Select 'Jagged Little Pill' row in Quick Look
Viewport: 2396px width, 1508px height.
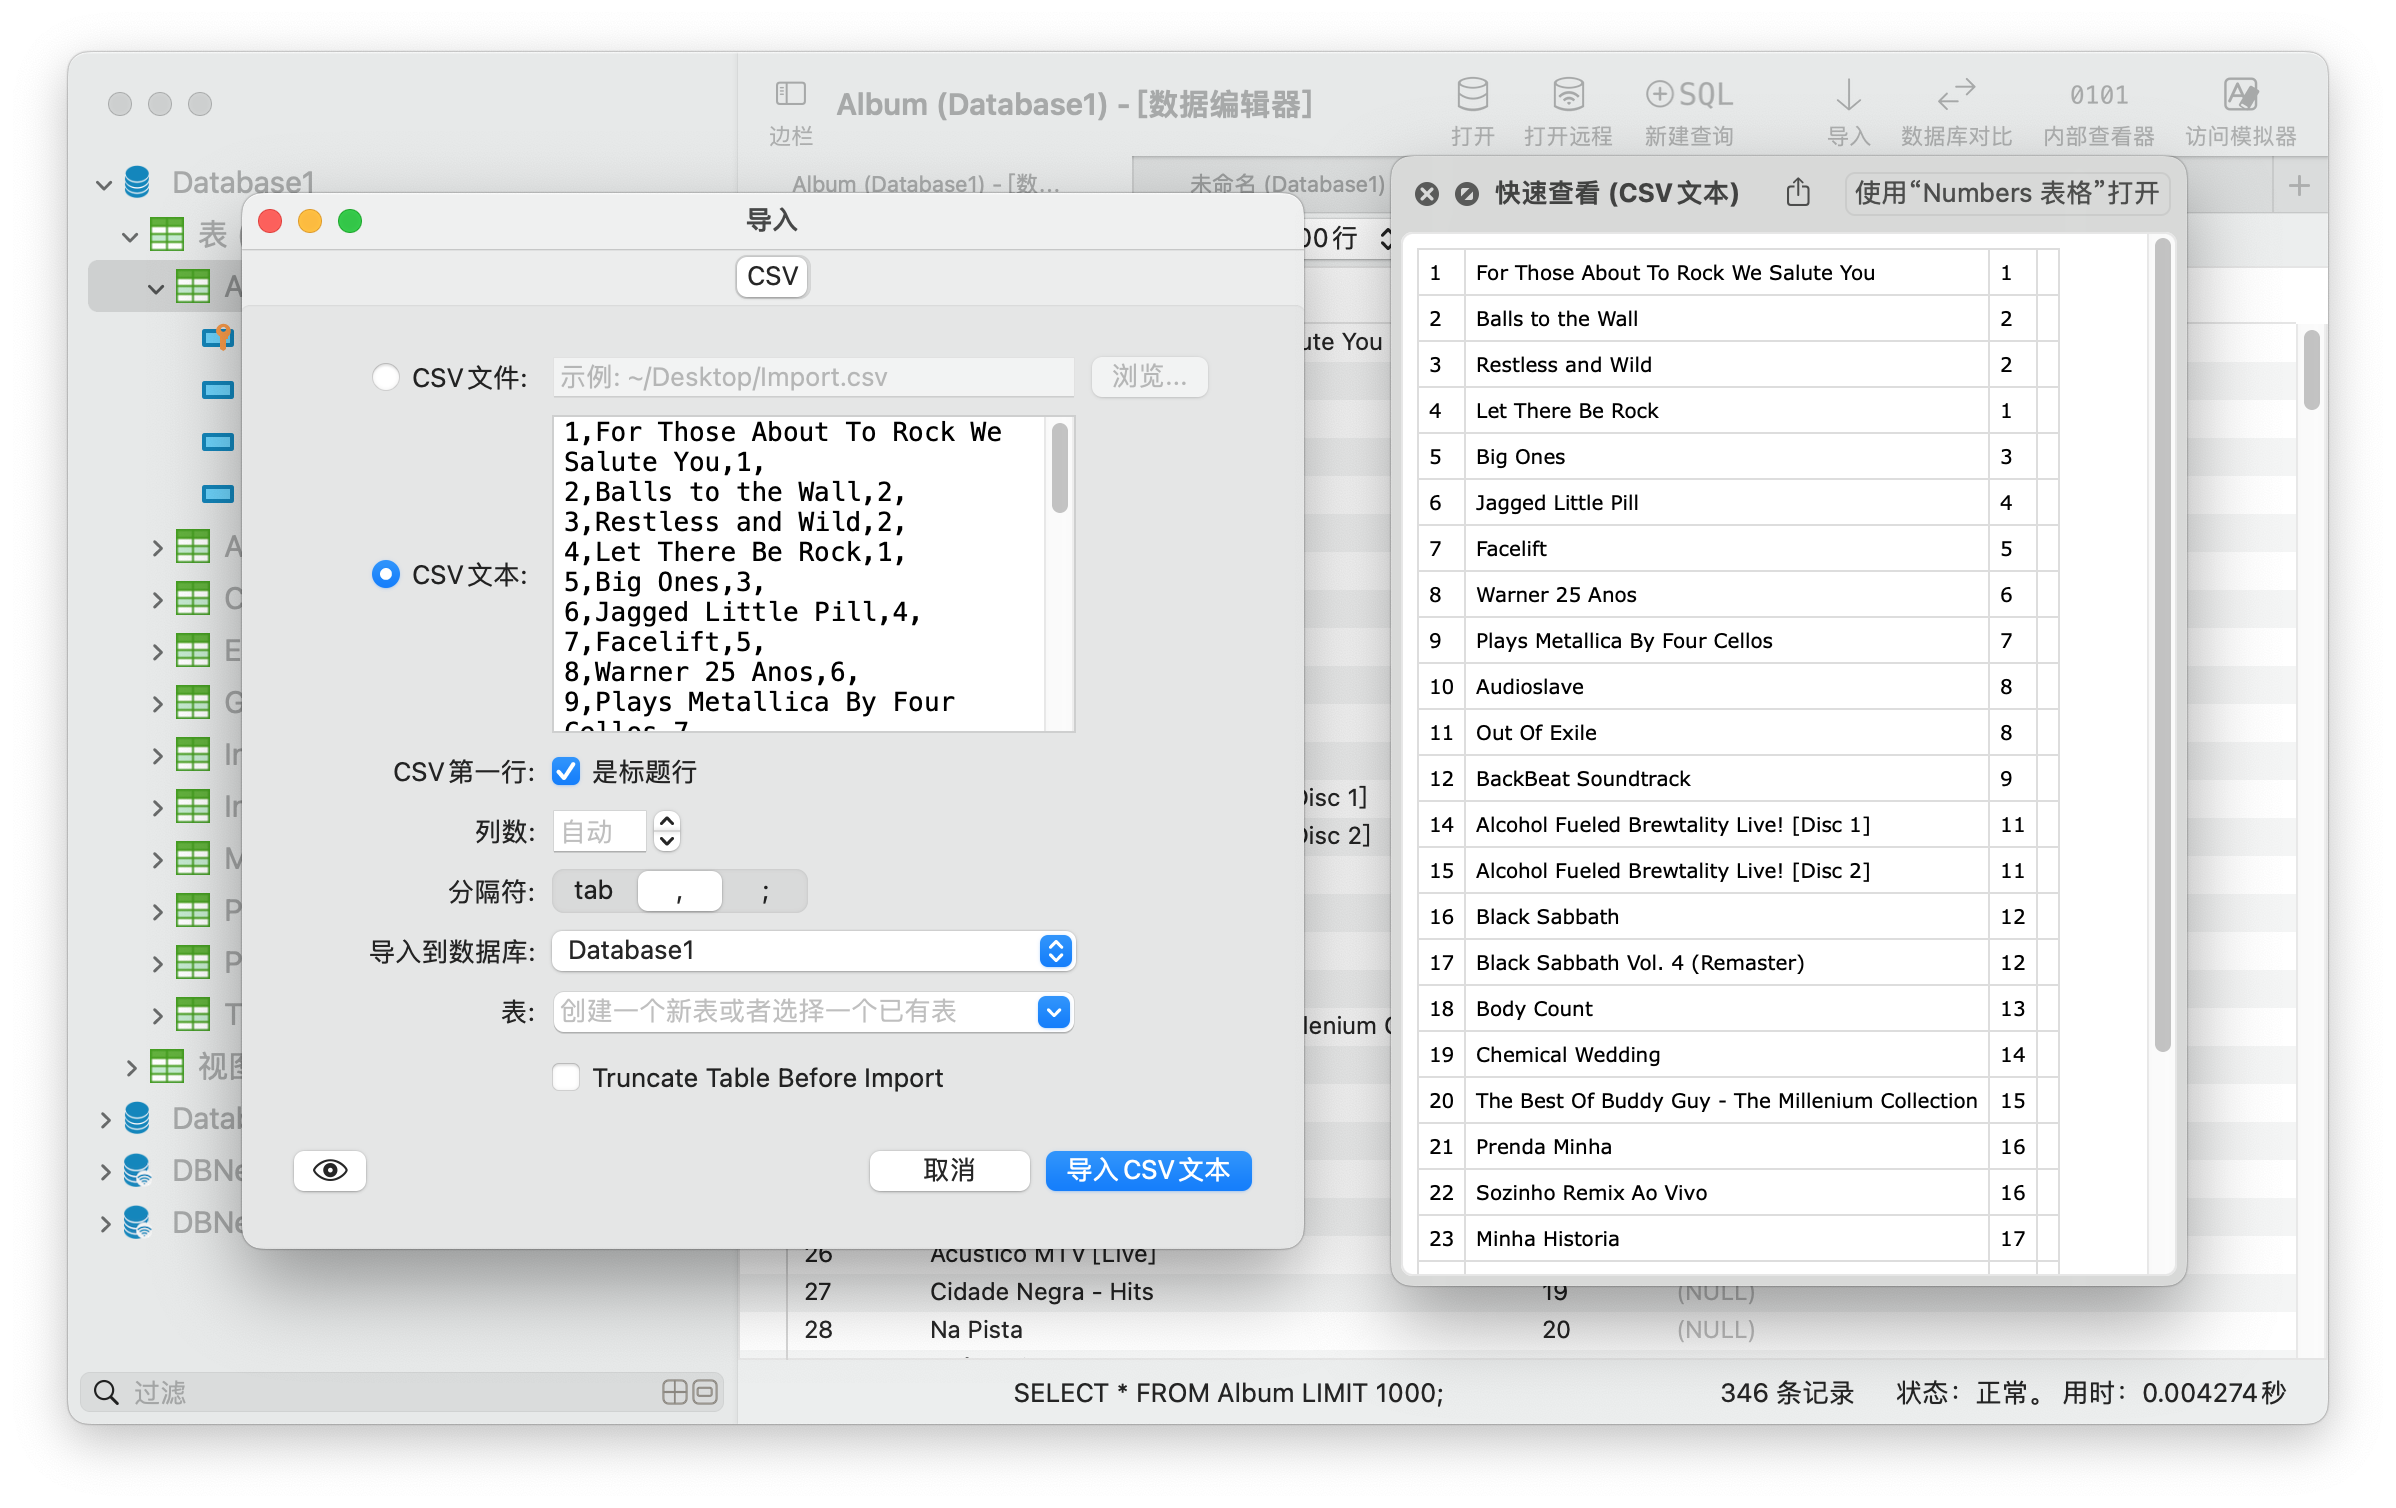1737,502
